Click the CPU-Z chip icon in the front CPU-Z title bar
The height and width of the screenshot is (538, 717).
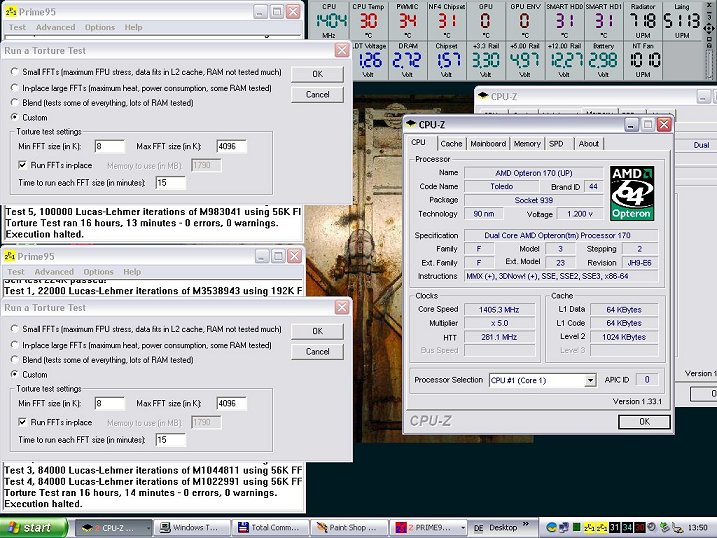(x=411, y=124)
